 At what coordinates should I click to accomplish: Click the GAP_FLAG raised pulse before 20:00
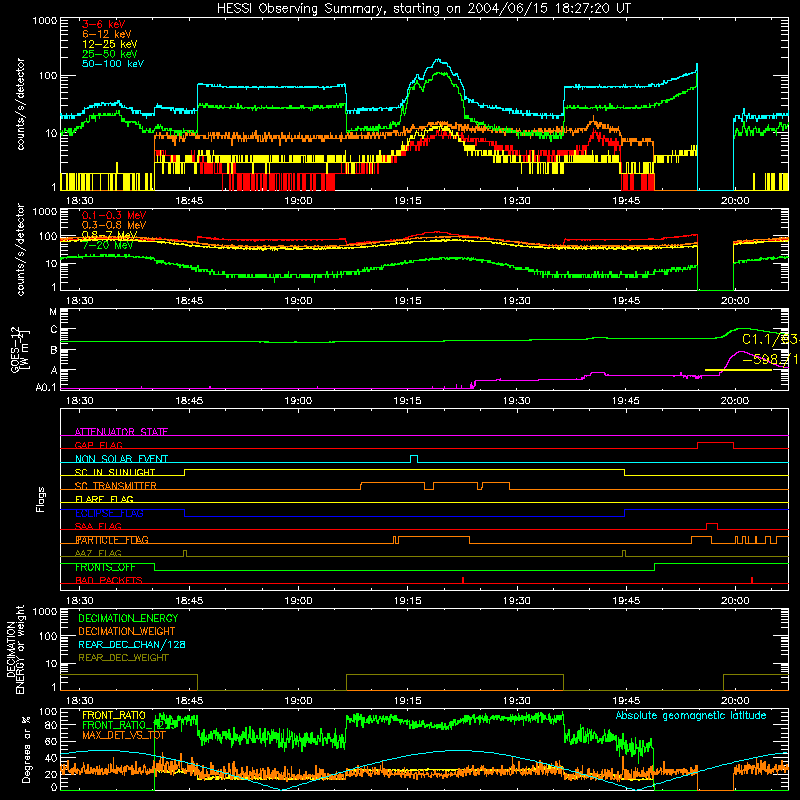715,443
